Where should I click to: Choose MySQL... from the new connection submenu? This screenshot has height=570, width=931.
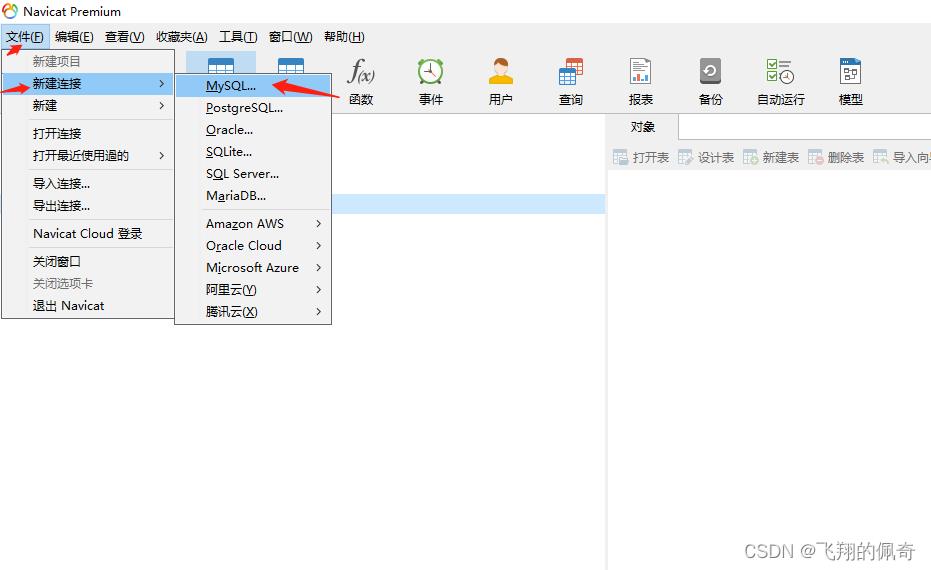tap(231, 86)
